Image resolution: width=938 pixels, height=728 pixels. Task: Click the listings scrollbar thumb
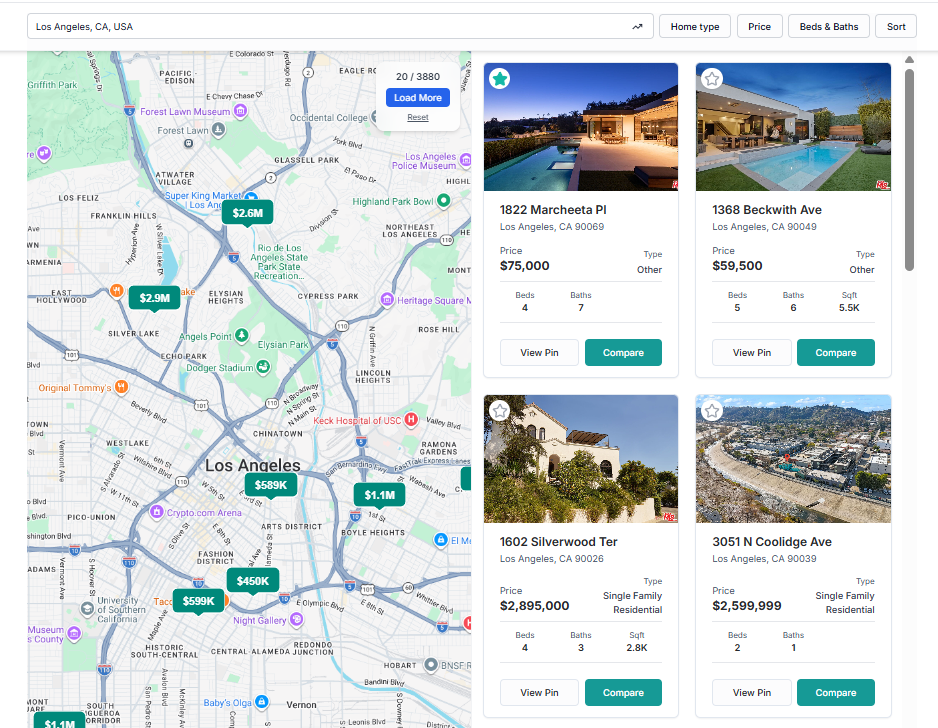pyautogui.click(x=909, y=170)
